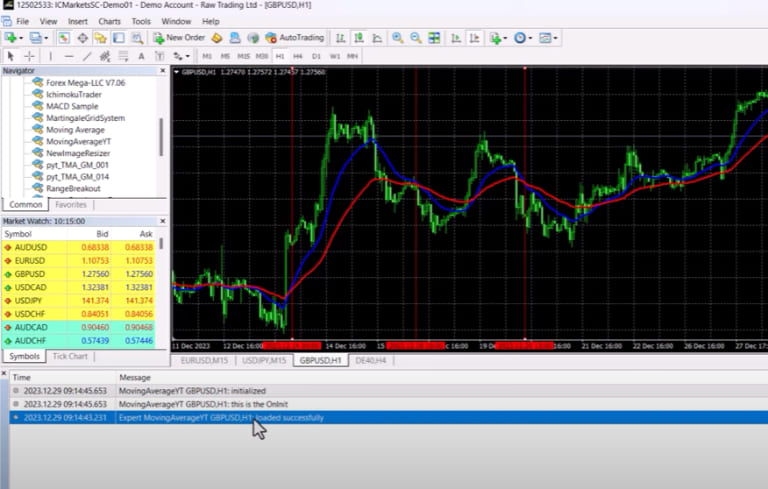The height and width of the screenshot is (489, 768).
Task: Switch chart to D1 timeframe
Action: pyautogui.click(x=316, y=56)
